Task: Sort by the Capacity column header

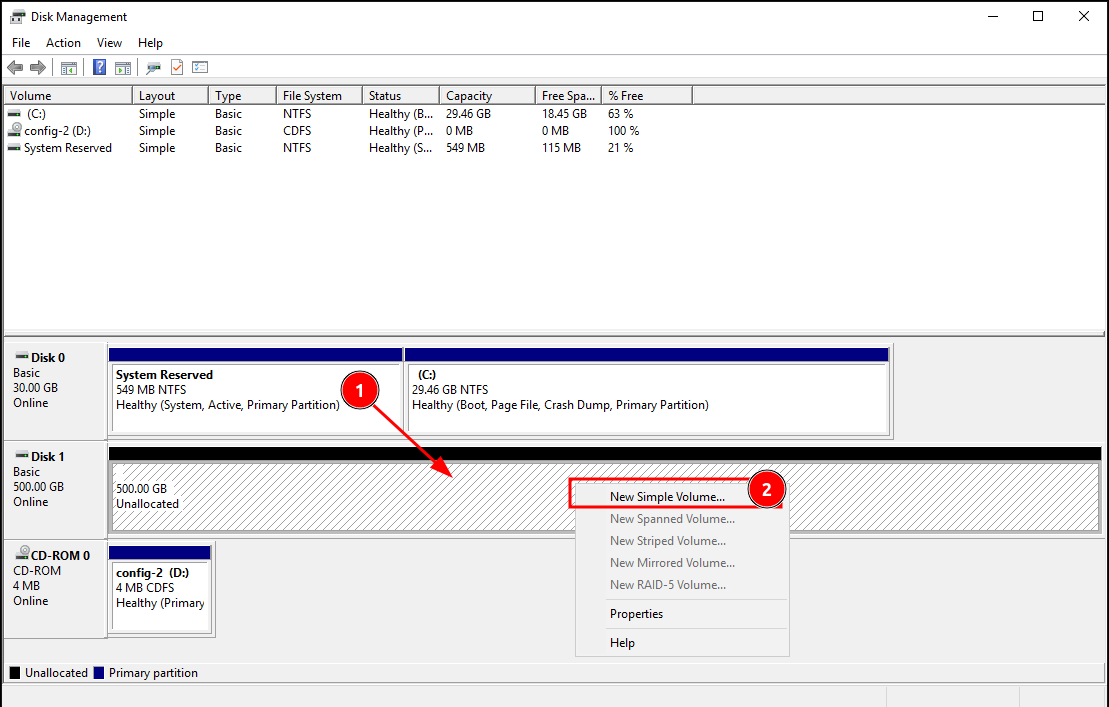Action: pyautogui.click(x=469, y=96)
